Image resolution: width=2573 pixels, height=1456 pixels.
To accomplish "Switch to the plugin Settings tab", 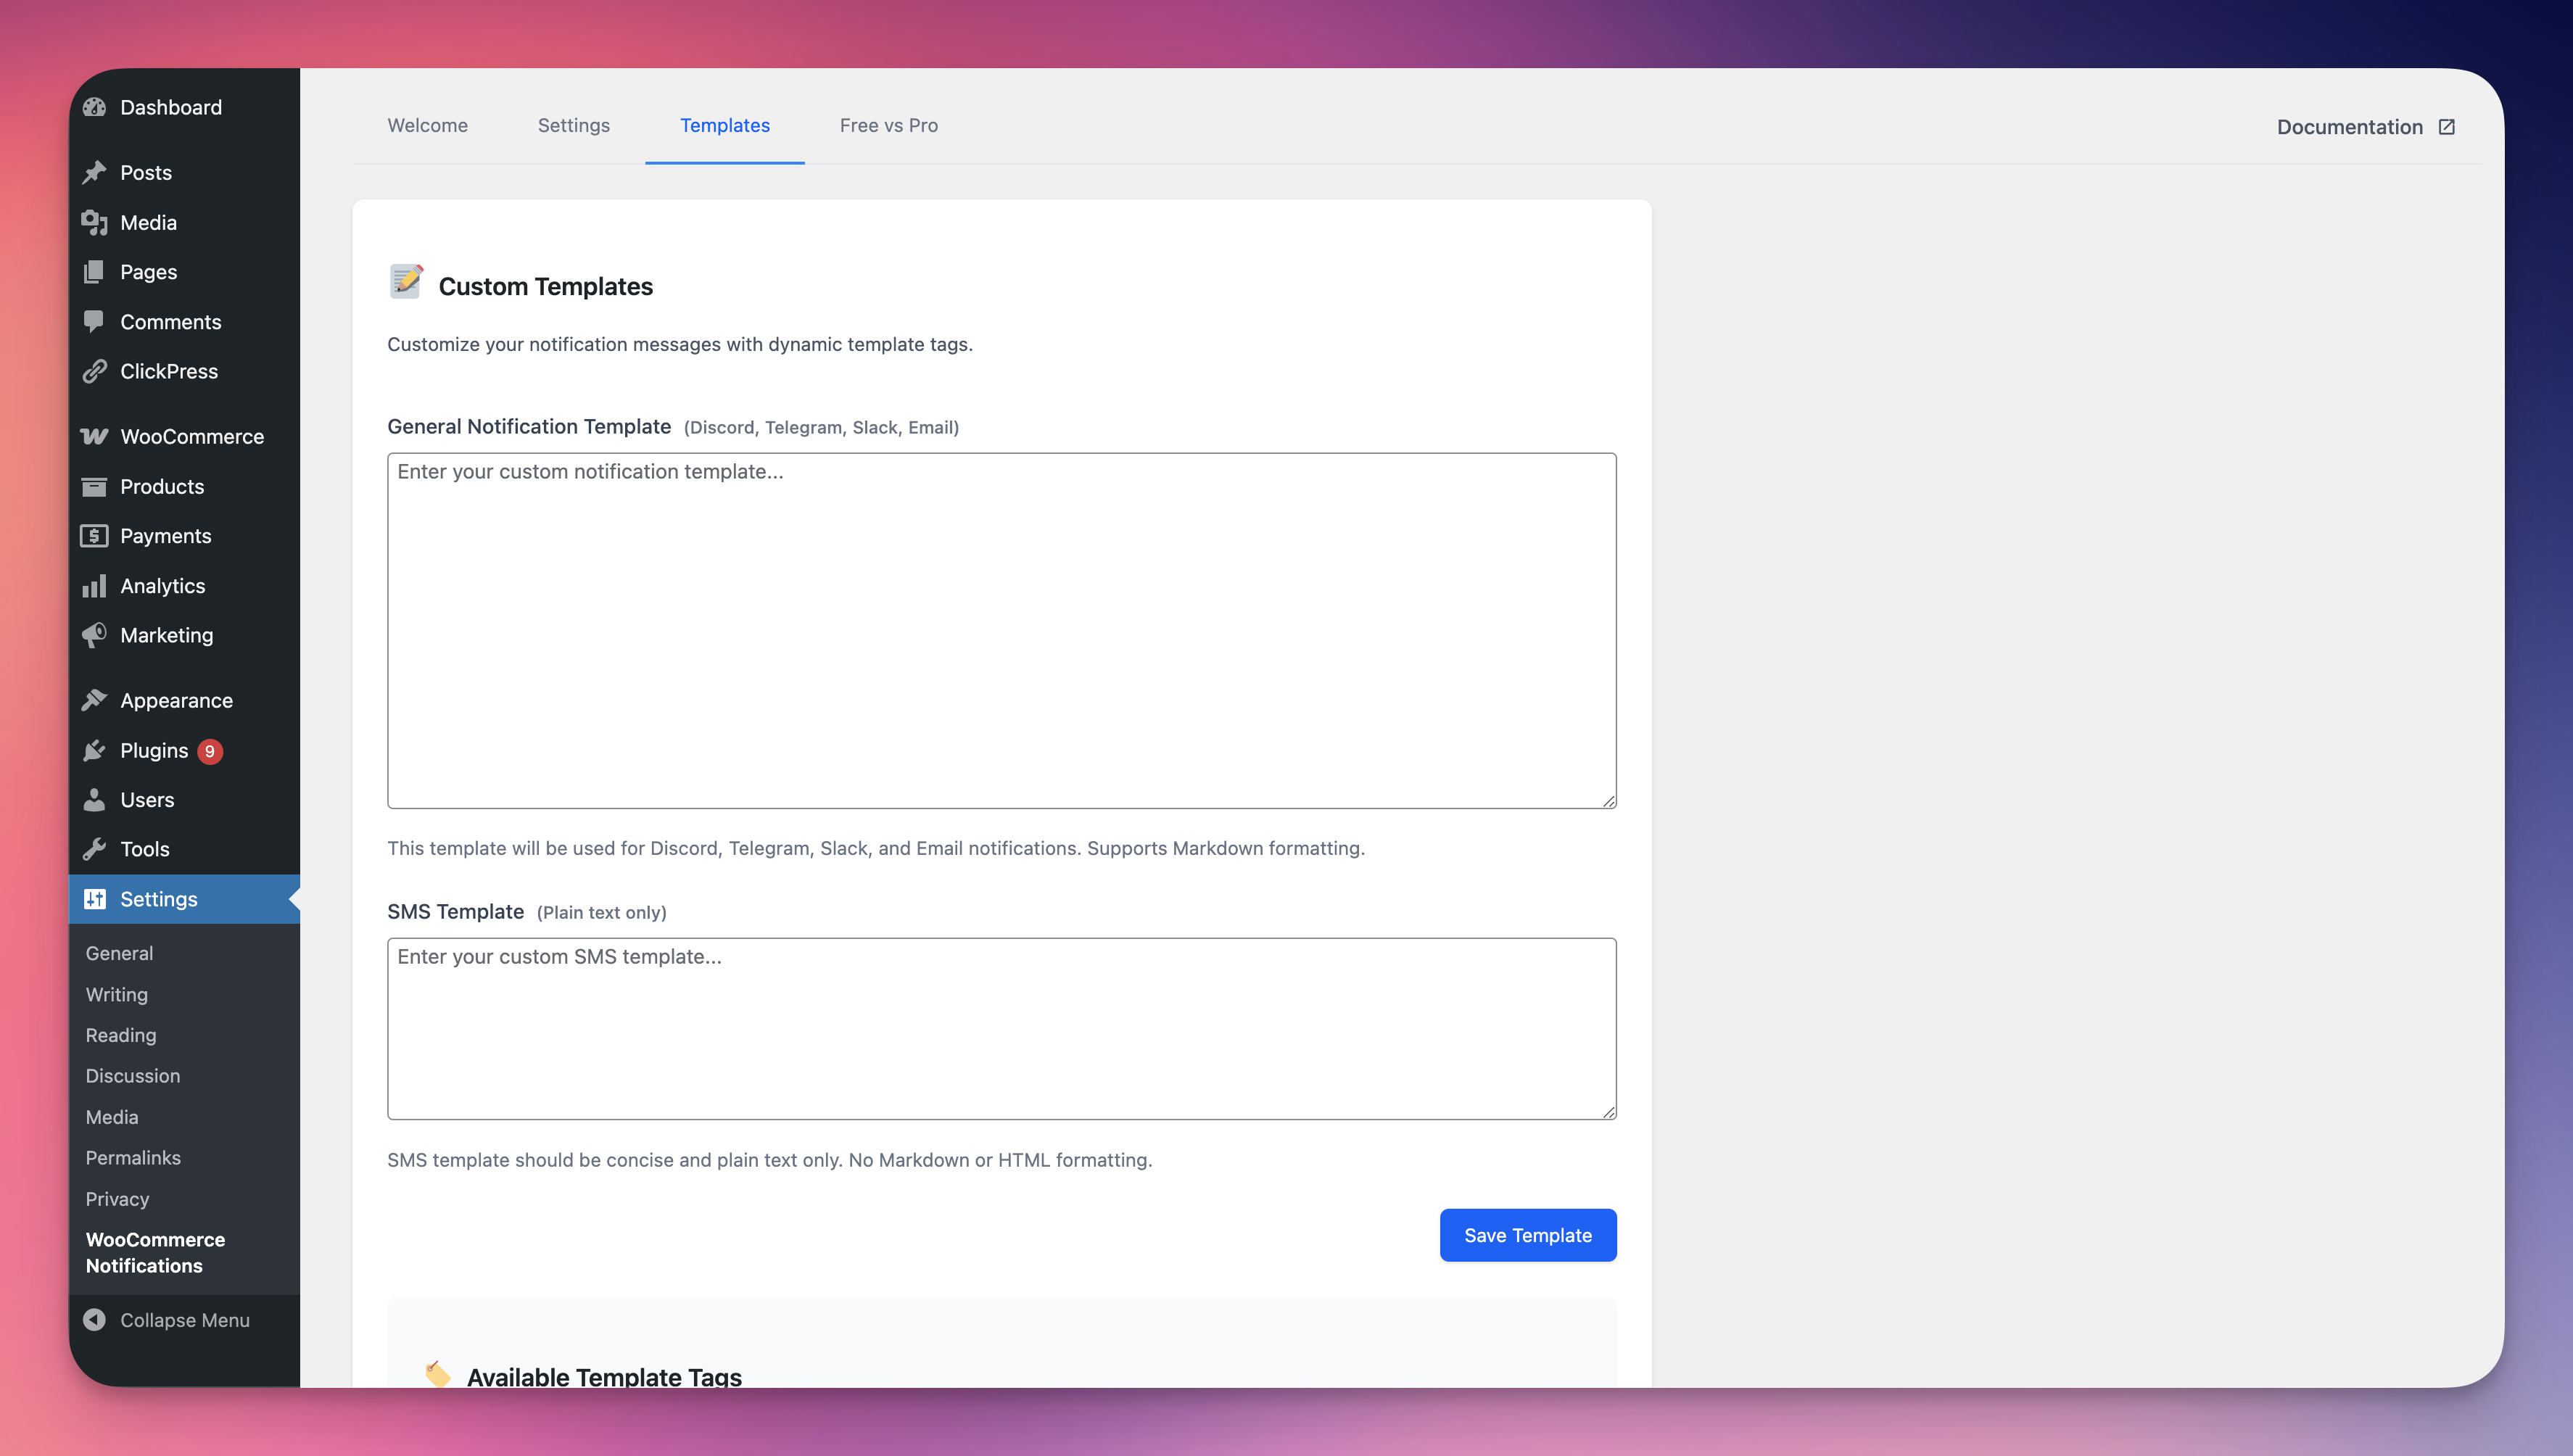I will pyautogui.click(x=573, y=125).
